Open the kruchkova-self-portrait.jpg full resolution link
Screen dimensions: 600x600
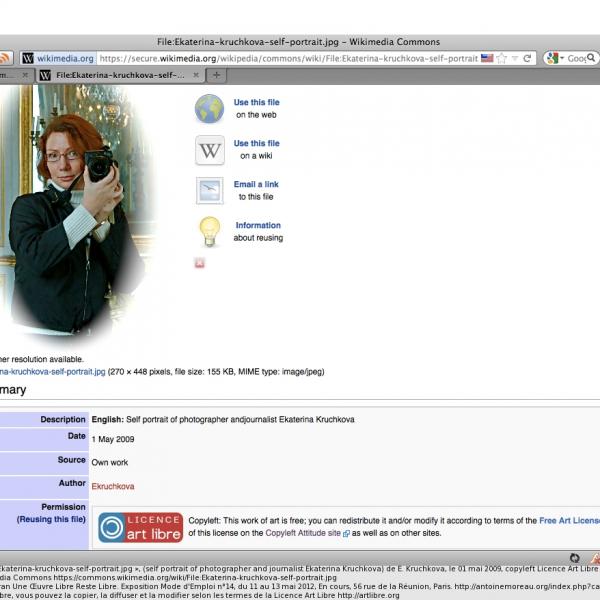coord(52,372)
